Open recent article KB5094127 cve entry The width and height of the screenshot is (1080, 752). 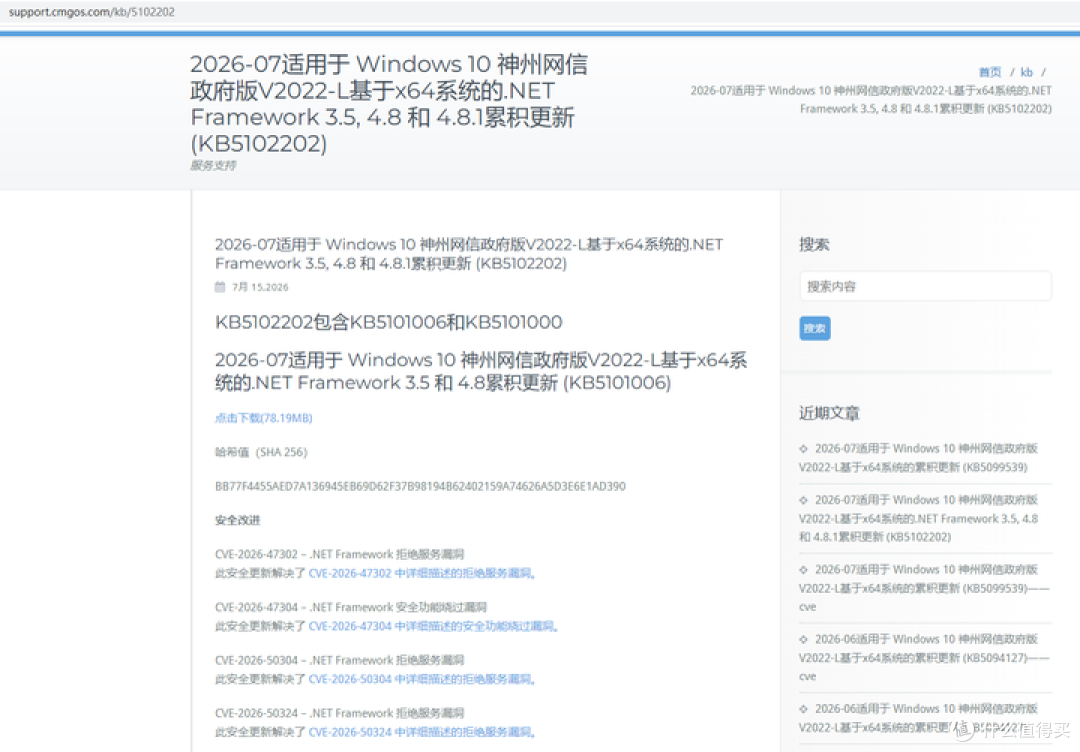pyautogui.click(x=923, y=658)
